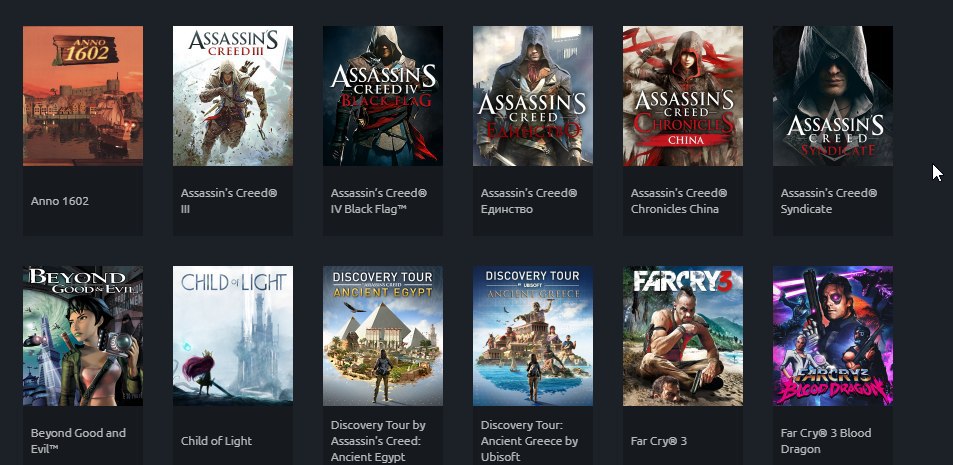Screen dimensions: 953x465
Task: Select the Assassin's Creed III cover image
Action: click(x=233, y=95)
